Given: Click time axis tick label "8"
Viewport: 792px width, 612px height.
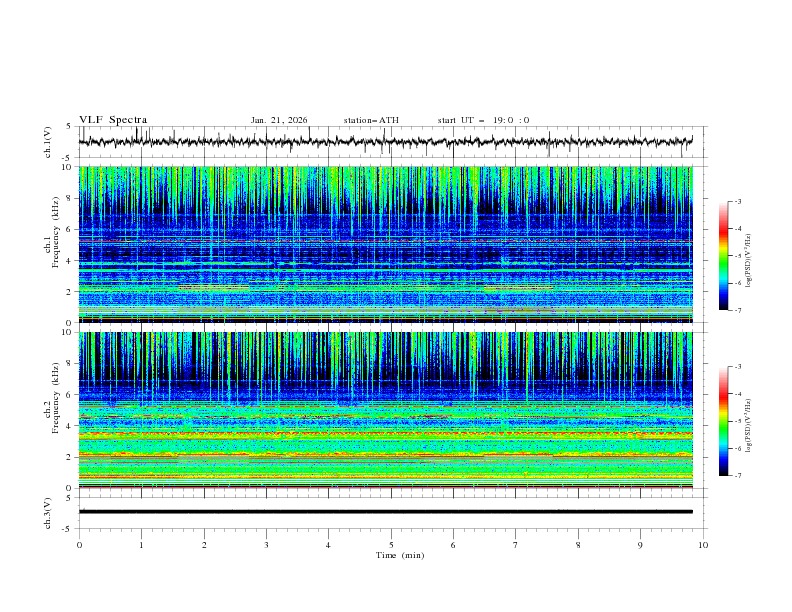Looking at the screenshot, I should [578, 545].
